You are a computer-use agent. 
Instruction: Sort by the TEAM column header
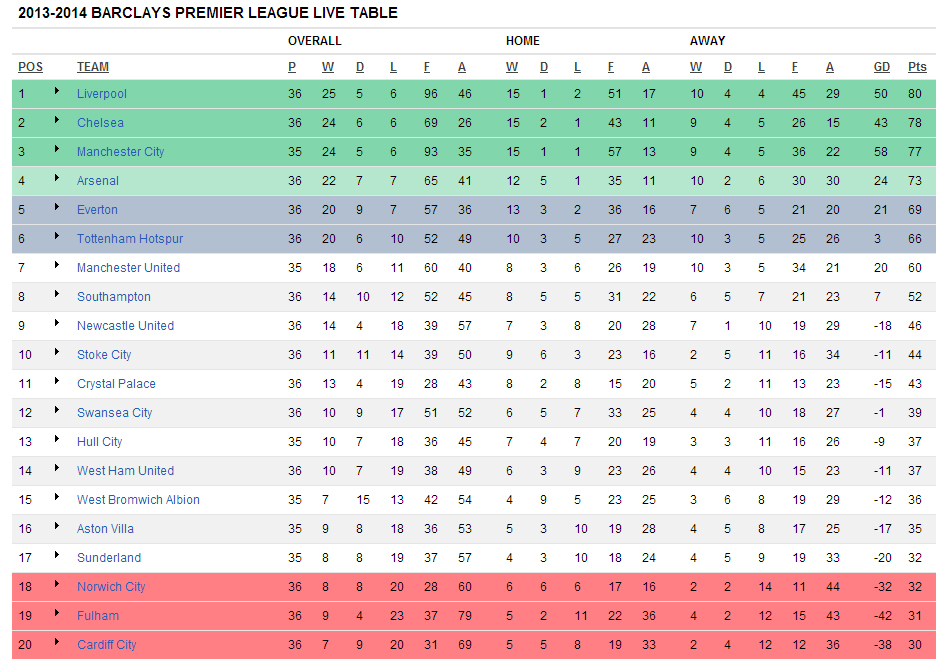[x=93, y=67]
